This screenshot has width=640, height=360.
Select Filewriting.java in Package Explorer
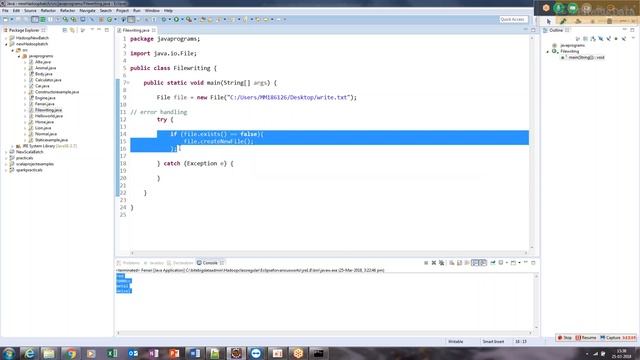pos(48,110)
